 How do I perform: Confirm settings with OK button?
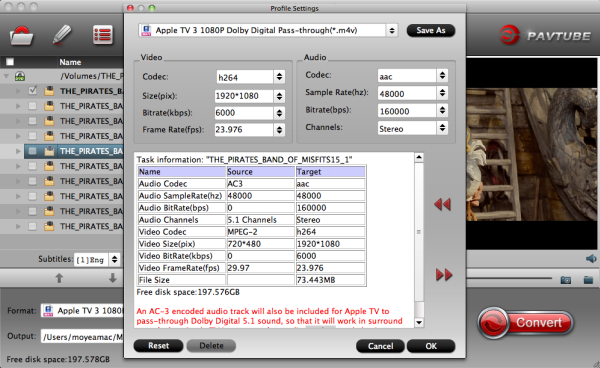pos(431,346)
